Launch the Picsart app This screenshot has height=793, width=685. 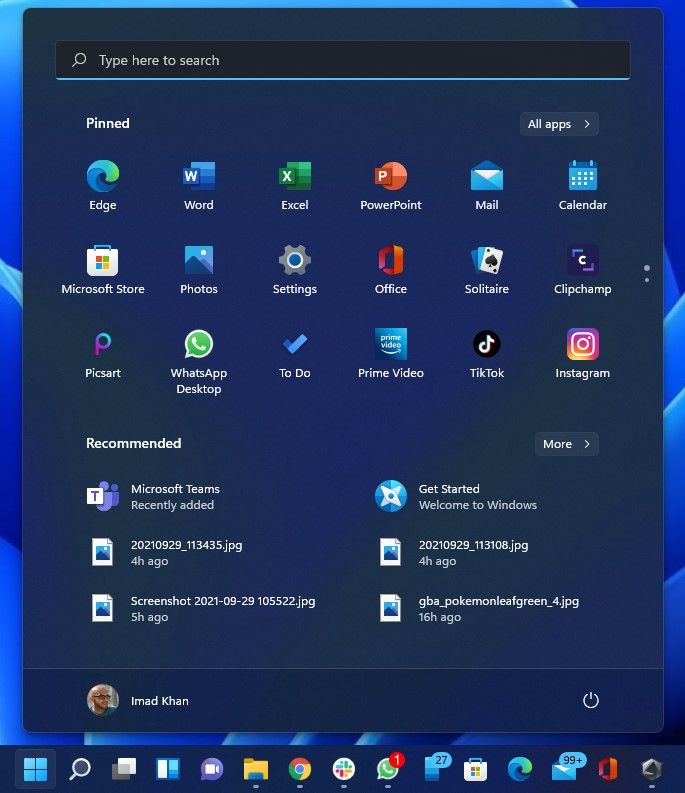click(103, 354)
